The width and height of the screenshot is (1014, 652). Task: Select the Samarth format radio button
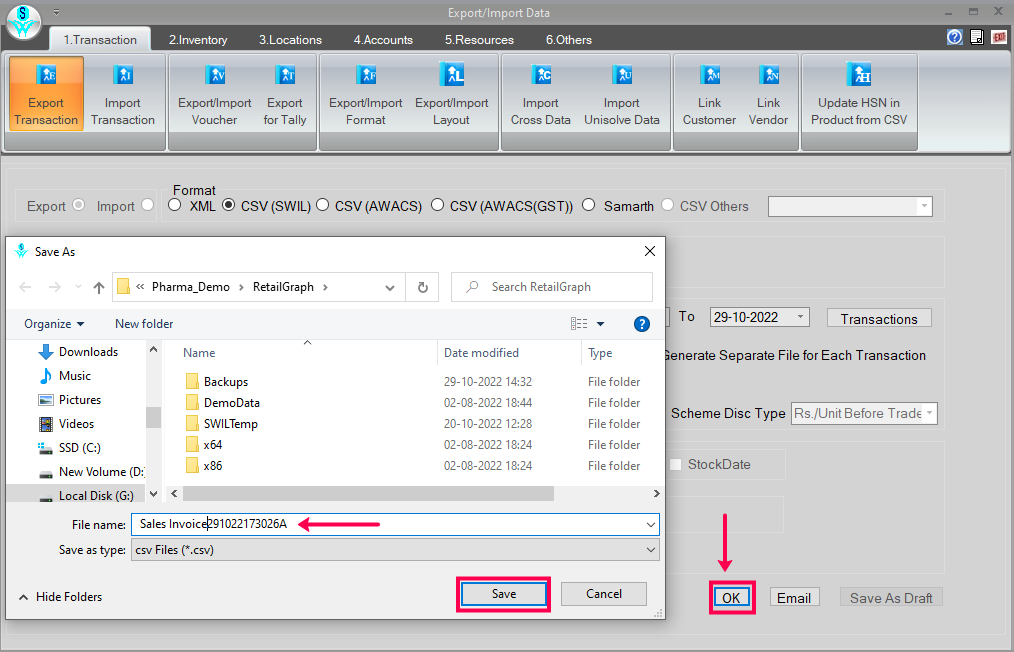click(588, 205)
